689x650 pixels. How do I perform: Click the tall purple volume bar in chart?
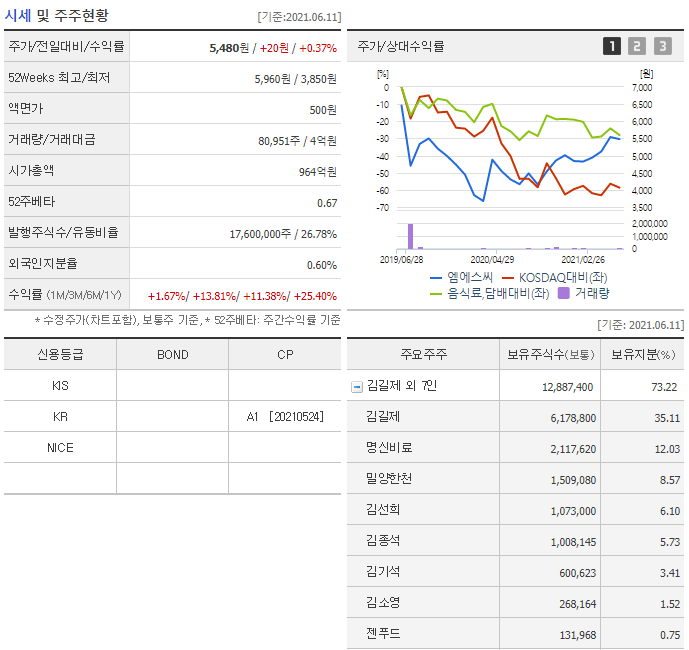click(x=410, y=236)
